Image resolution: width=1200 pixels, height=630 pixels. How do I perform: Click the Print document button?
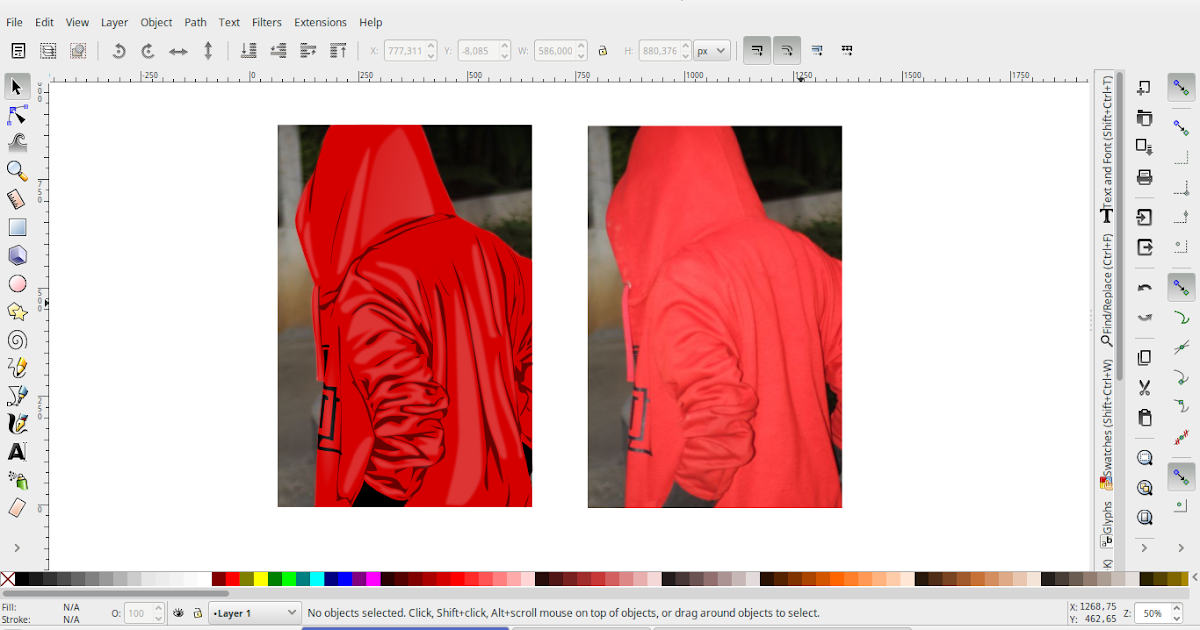1144,177
